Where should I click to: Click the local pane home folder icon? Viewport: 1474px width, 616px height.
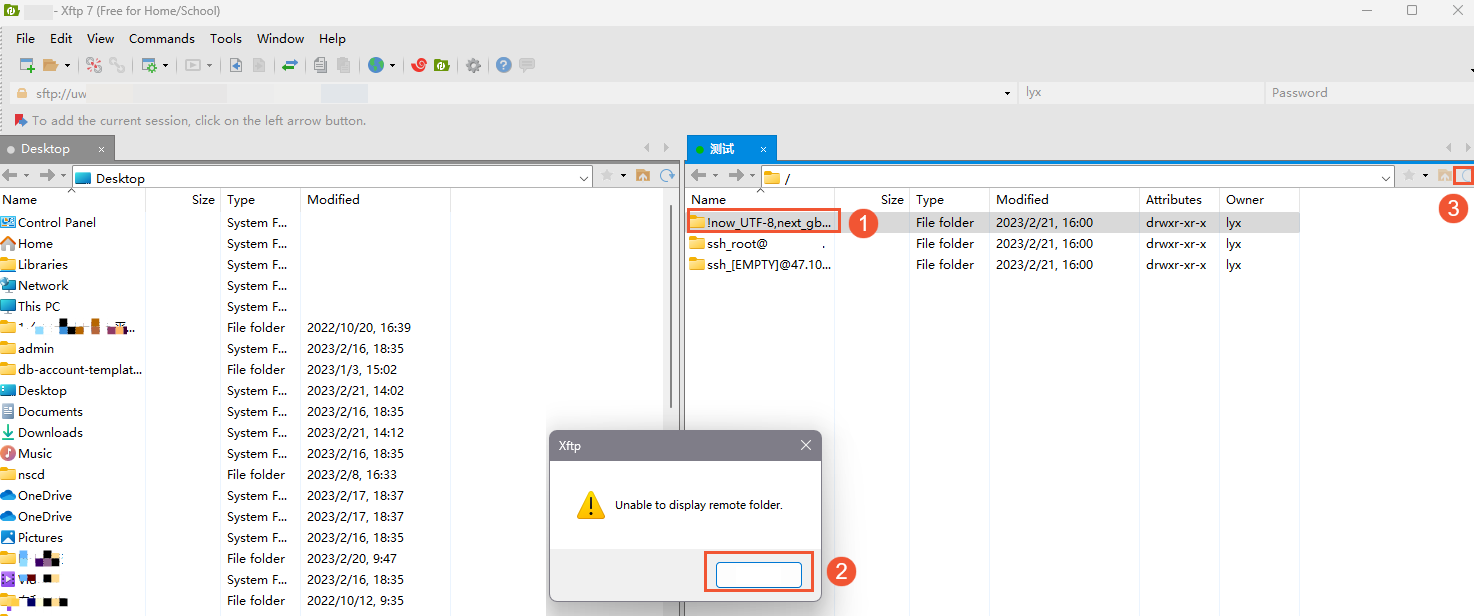tap(642, 176)
